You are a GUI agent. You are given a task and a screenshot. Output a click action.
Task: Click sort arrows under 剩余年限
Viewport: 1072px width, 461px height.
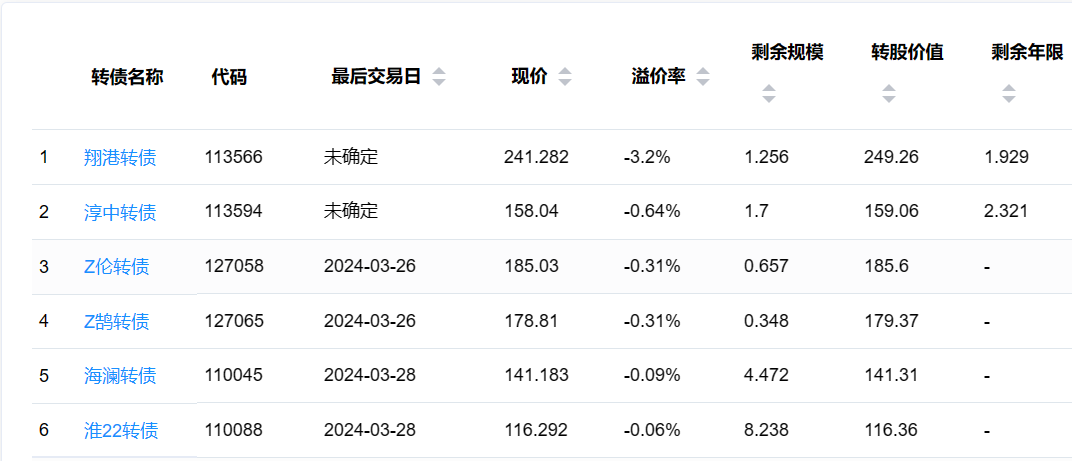pos(1008,94)
